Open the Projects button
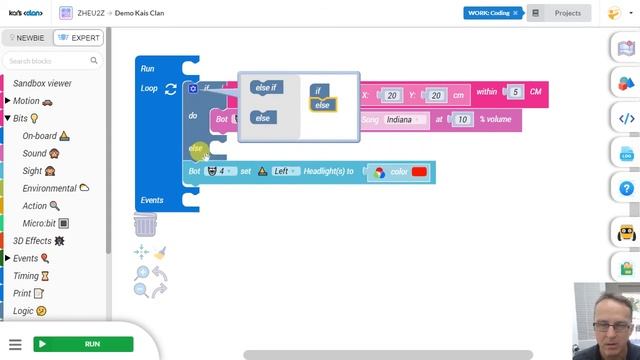640x360 pixels. [x=559, y=13]
